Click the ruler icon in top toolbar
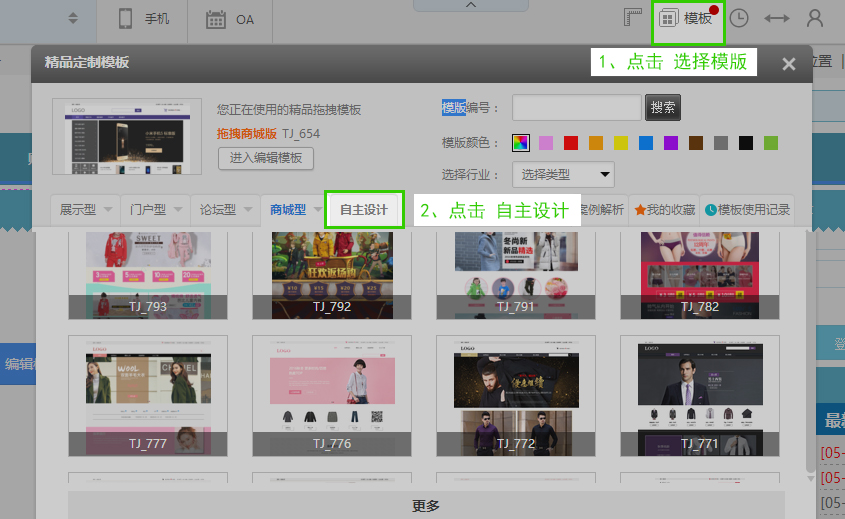 pos(631,19)
